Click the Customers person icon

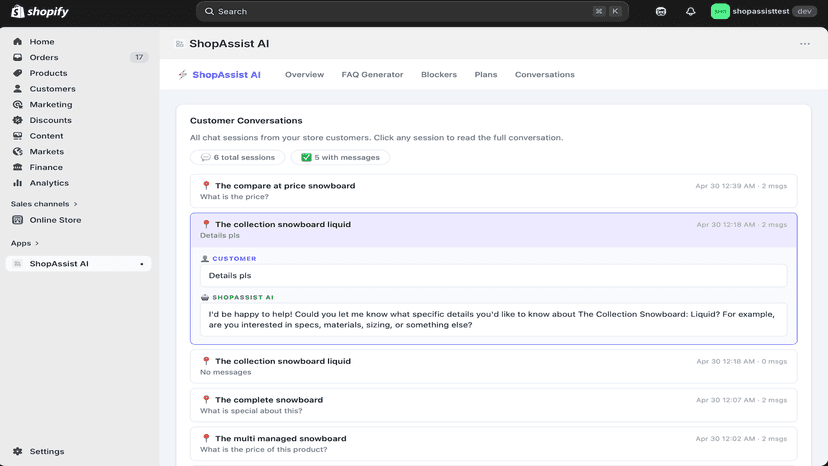click(17, 89)
